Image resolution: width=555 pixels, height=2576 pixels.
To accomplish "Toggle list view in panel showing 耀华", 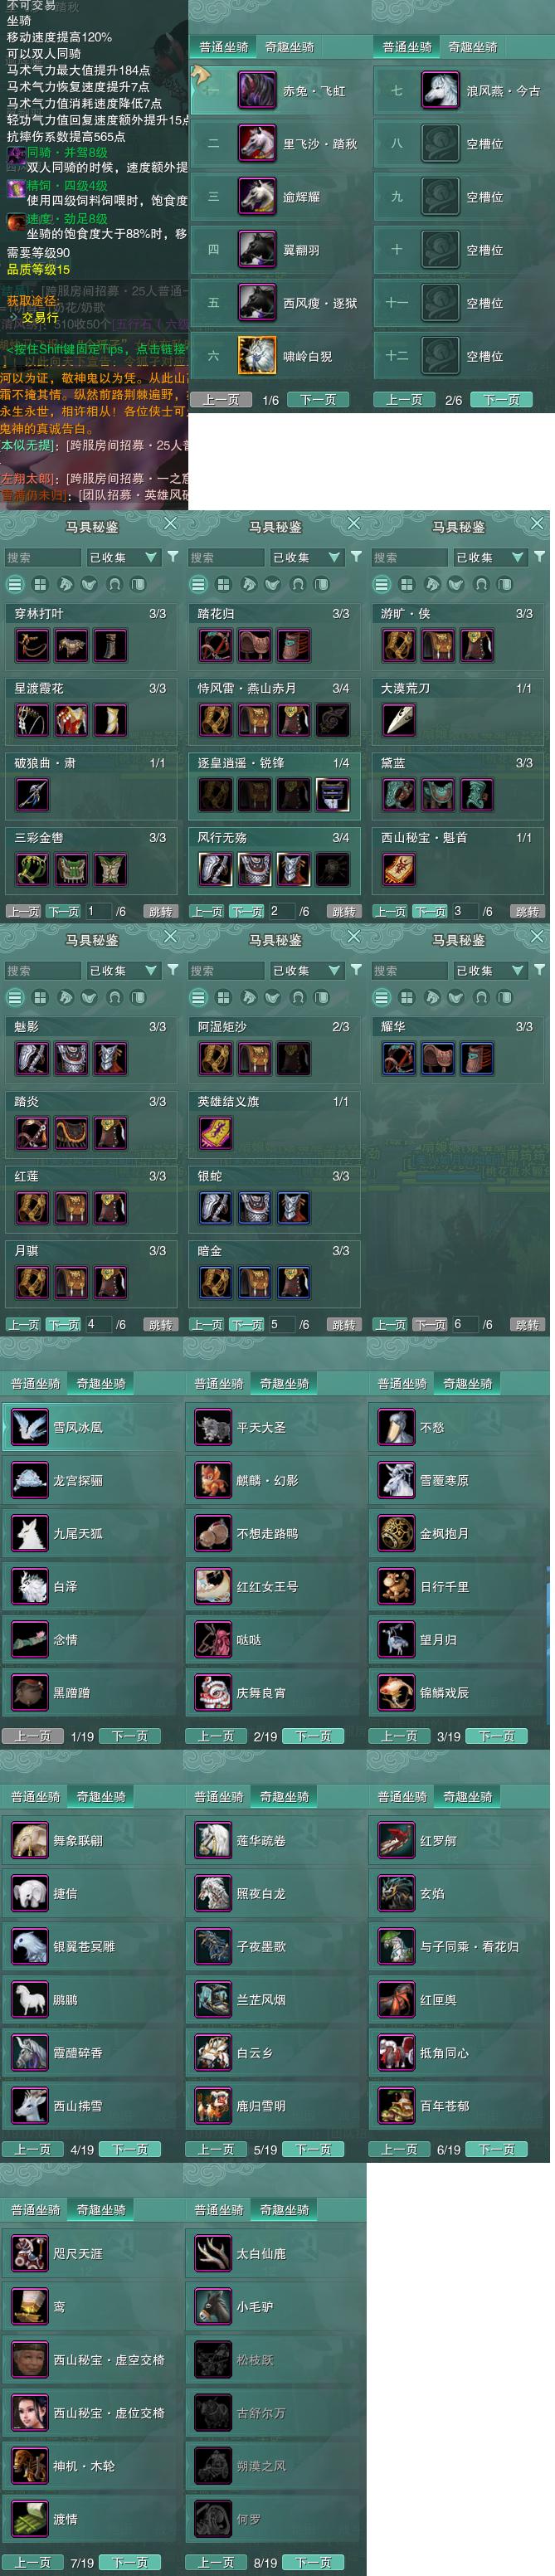I will 382,997.
